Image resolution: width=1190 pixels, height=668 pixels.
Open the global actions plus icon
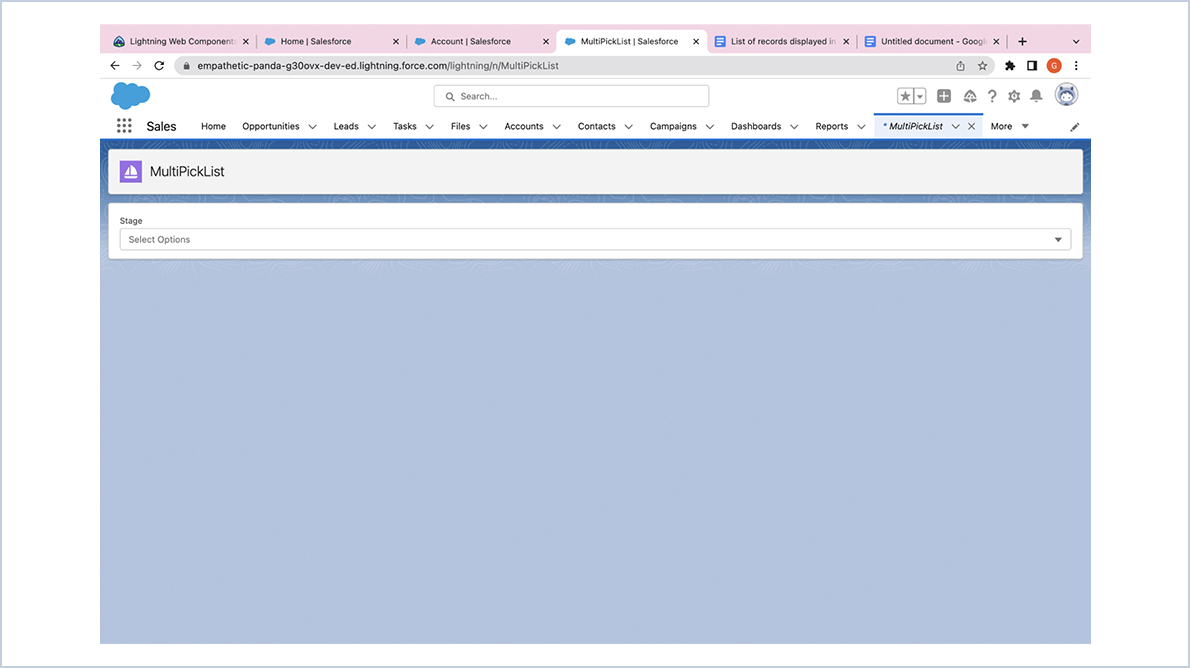coord(943,95)
